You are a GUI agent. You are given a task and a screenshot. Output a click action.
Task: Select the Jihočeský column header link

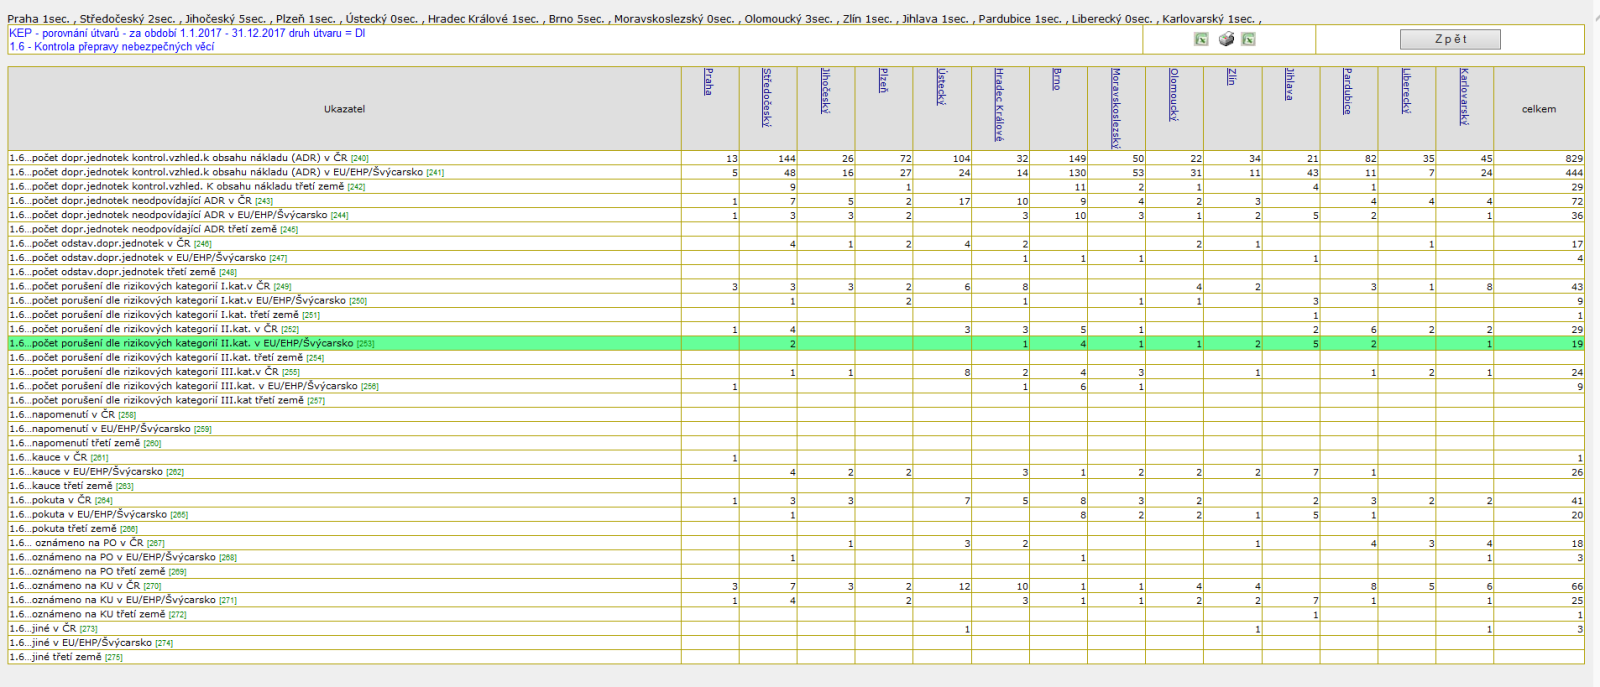pos(824,91)
